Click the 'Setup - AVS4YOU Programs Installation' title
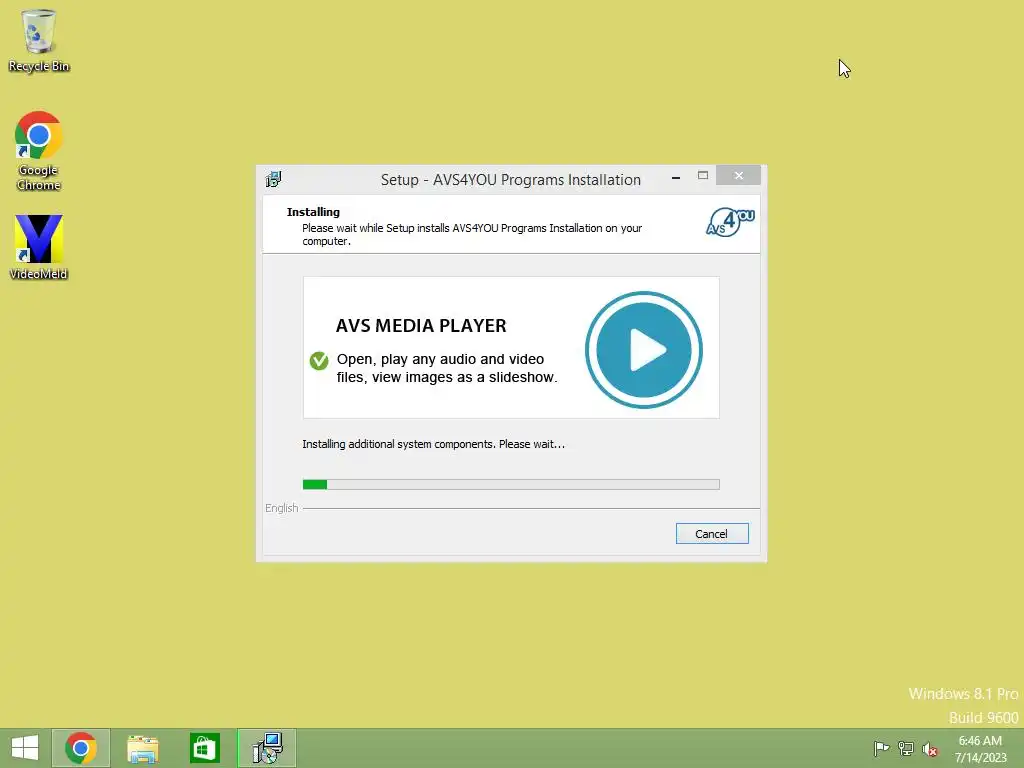This screenshot has height=768, width=1024. [511, 180]
